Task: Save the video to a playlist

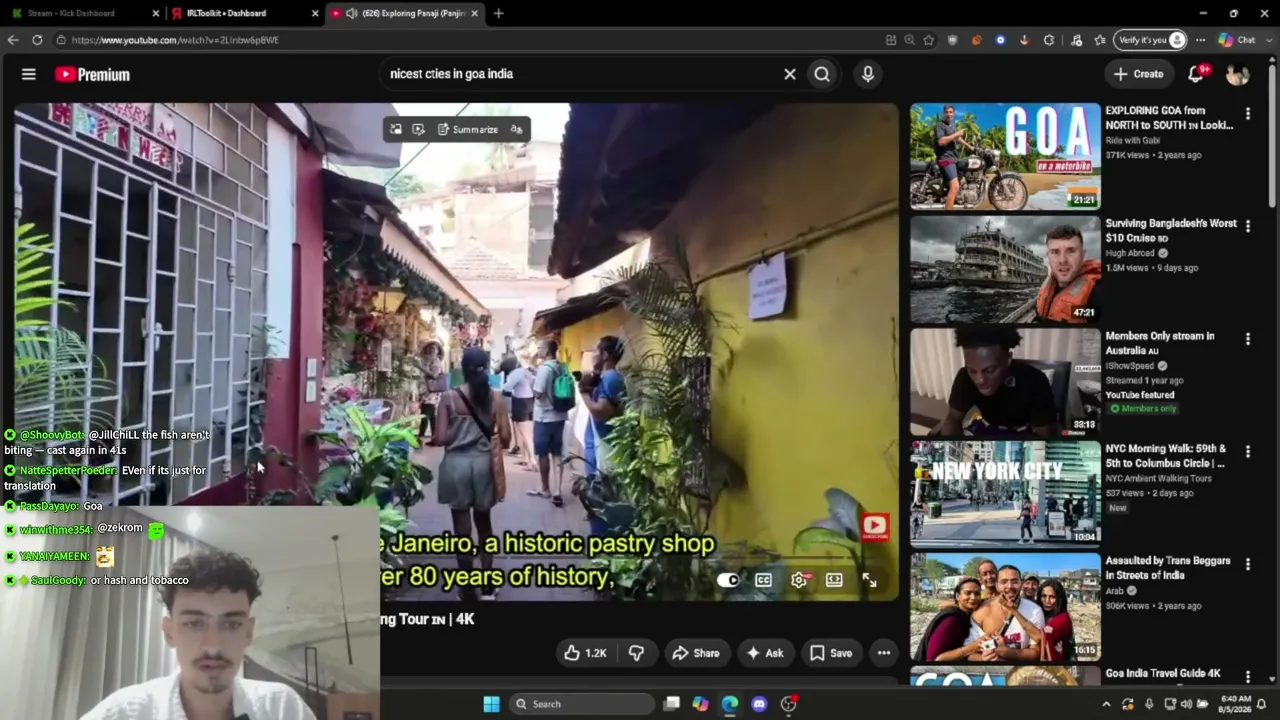Action: pyautogui.click(x=831, y=653)
